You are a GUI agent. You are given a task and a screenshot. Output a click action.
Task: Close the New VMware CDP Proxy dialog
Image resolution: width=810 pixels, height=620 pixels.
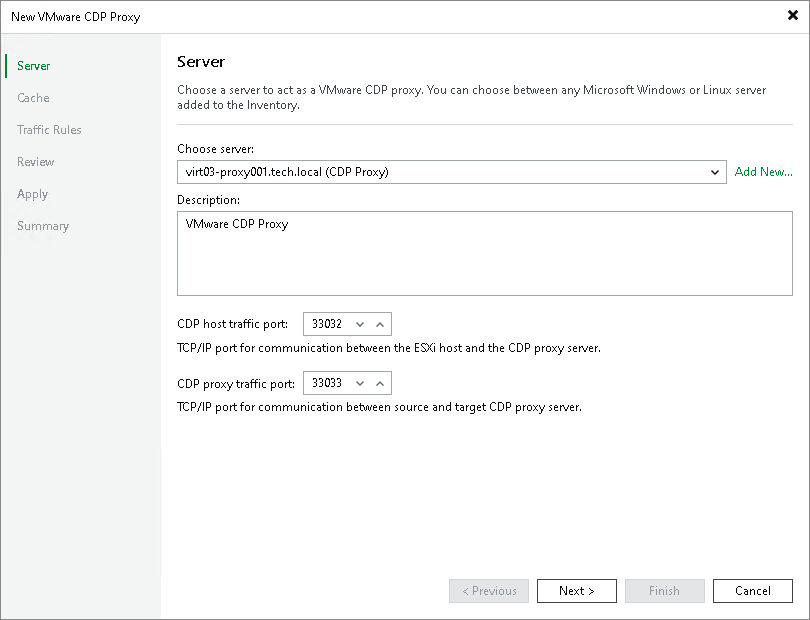click(x=792, y=16)
